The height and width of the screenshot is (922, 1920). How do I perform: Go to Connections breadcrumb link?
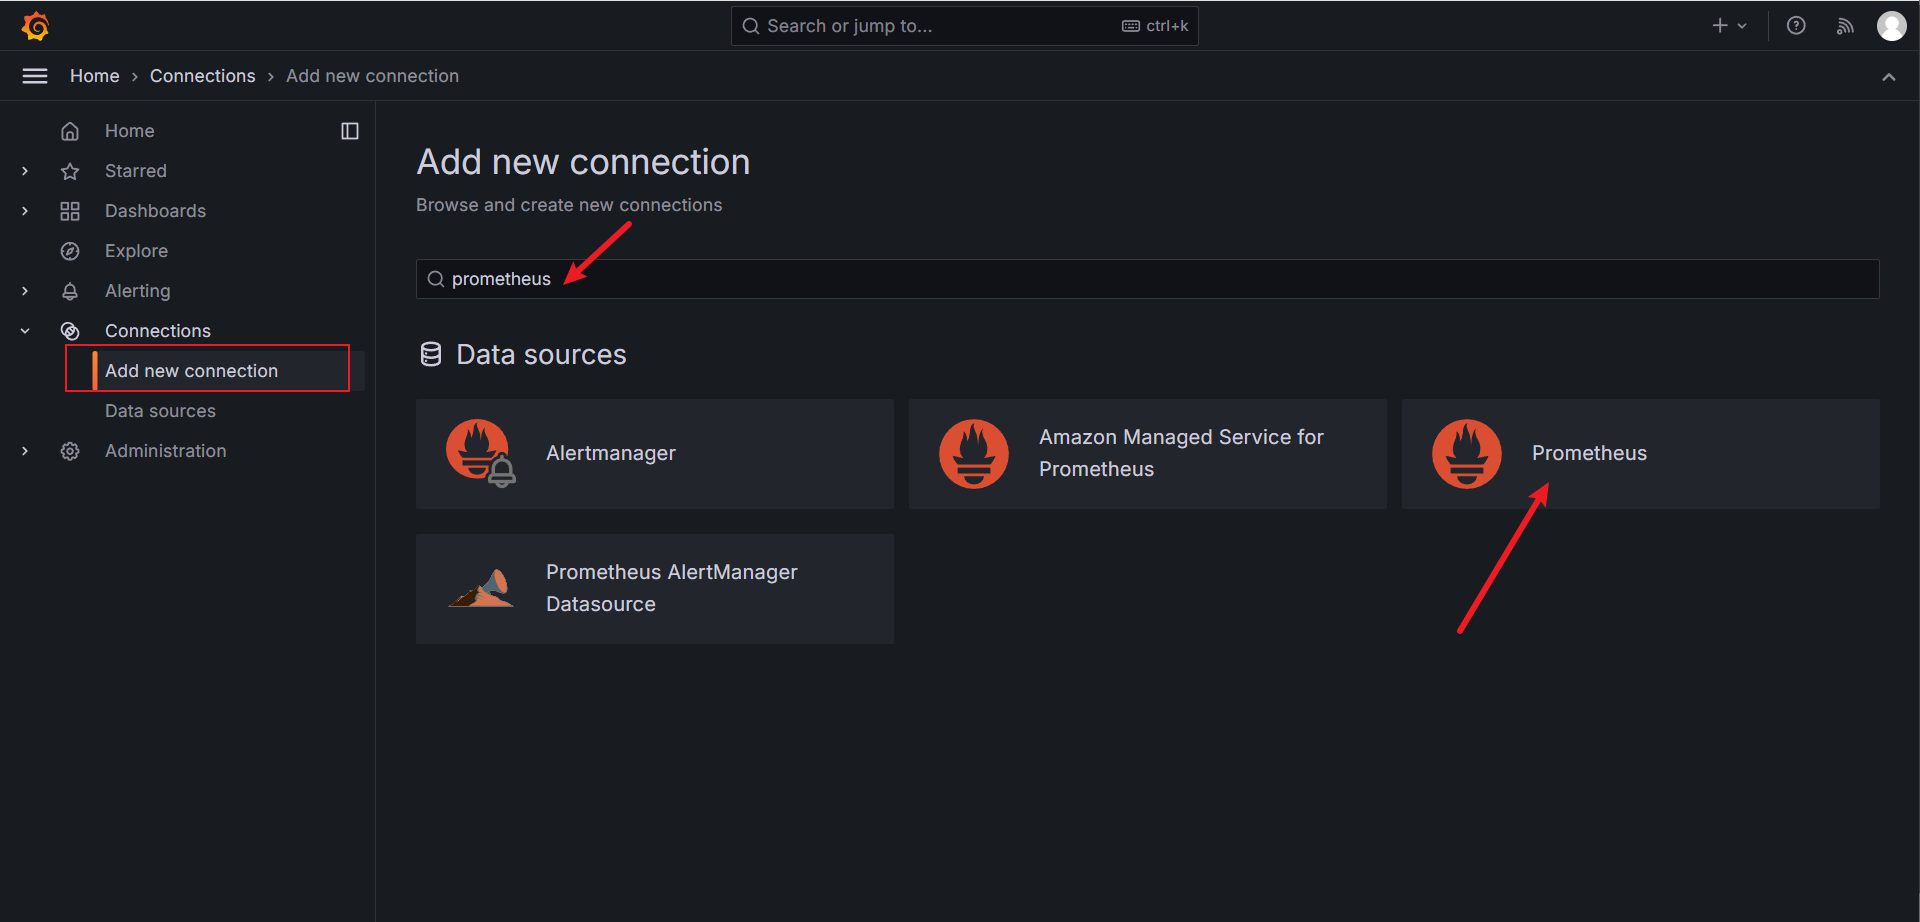203,76
